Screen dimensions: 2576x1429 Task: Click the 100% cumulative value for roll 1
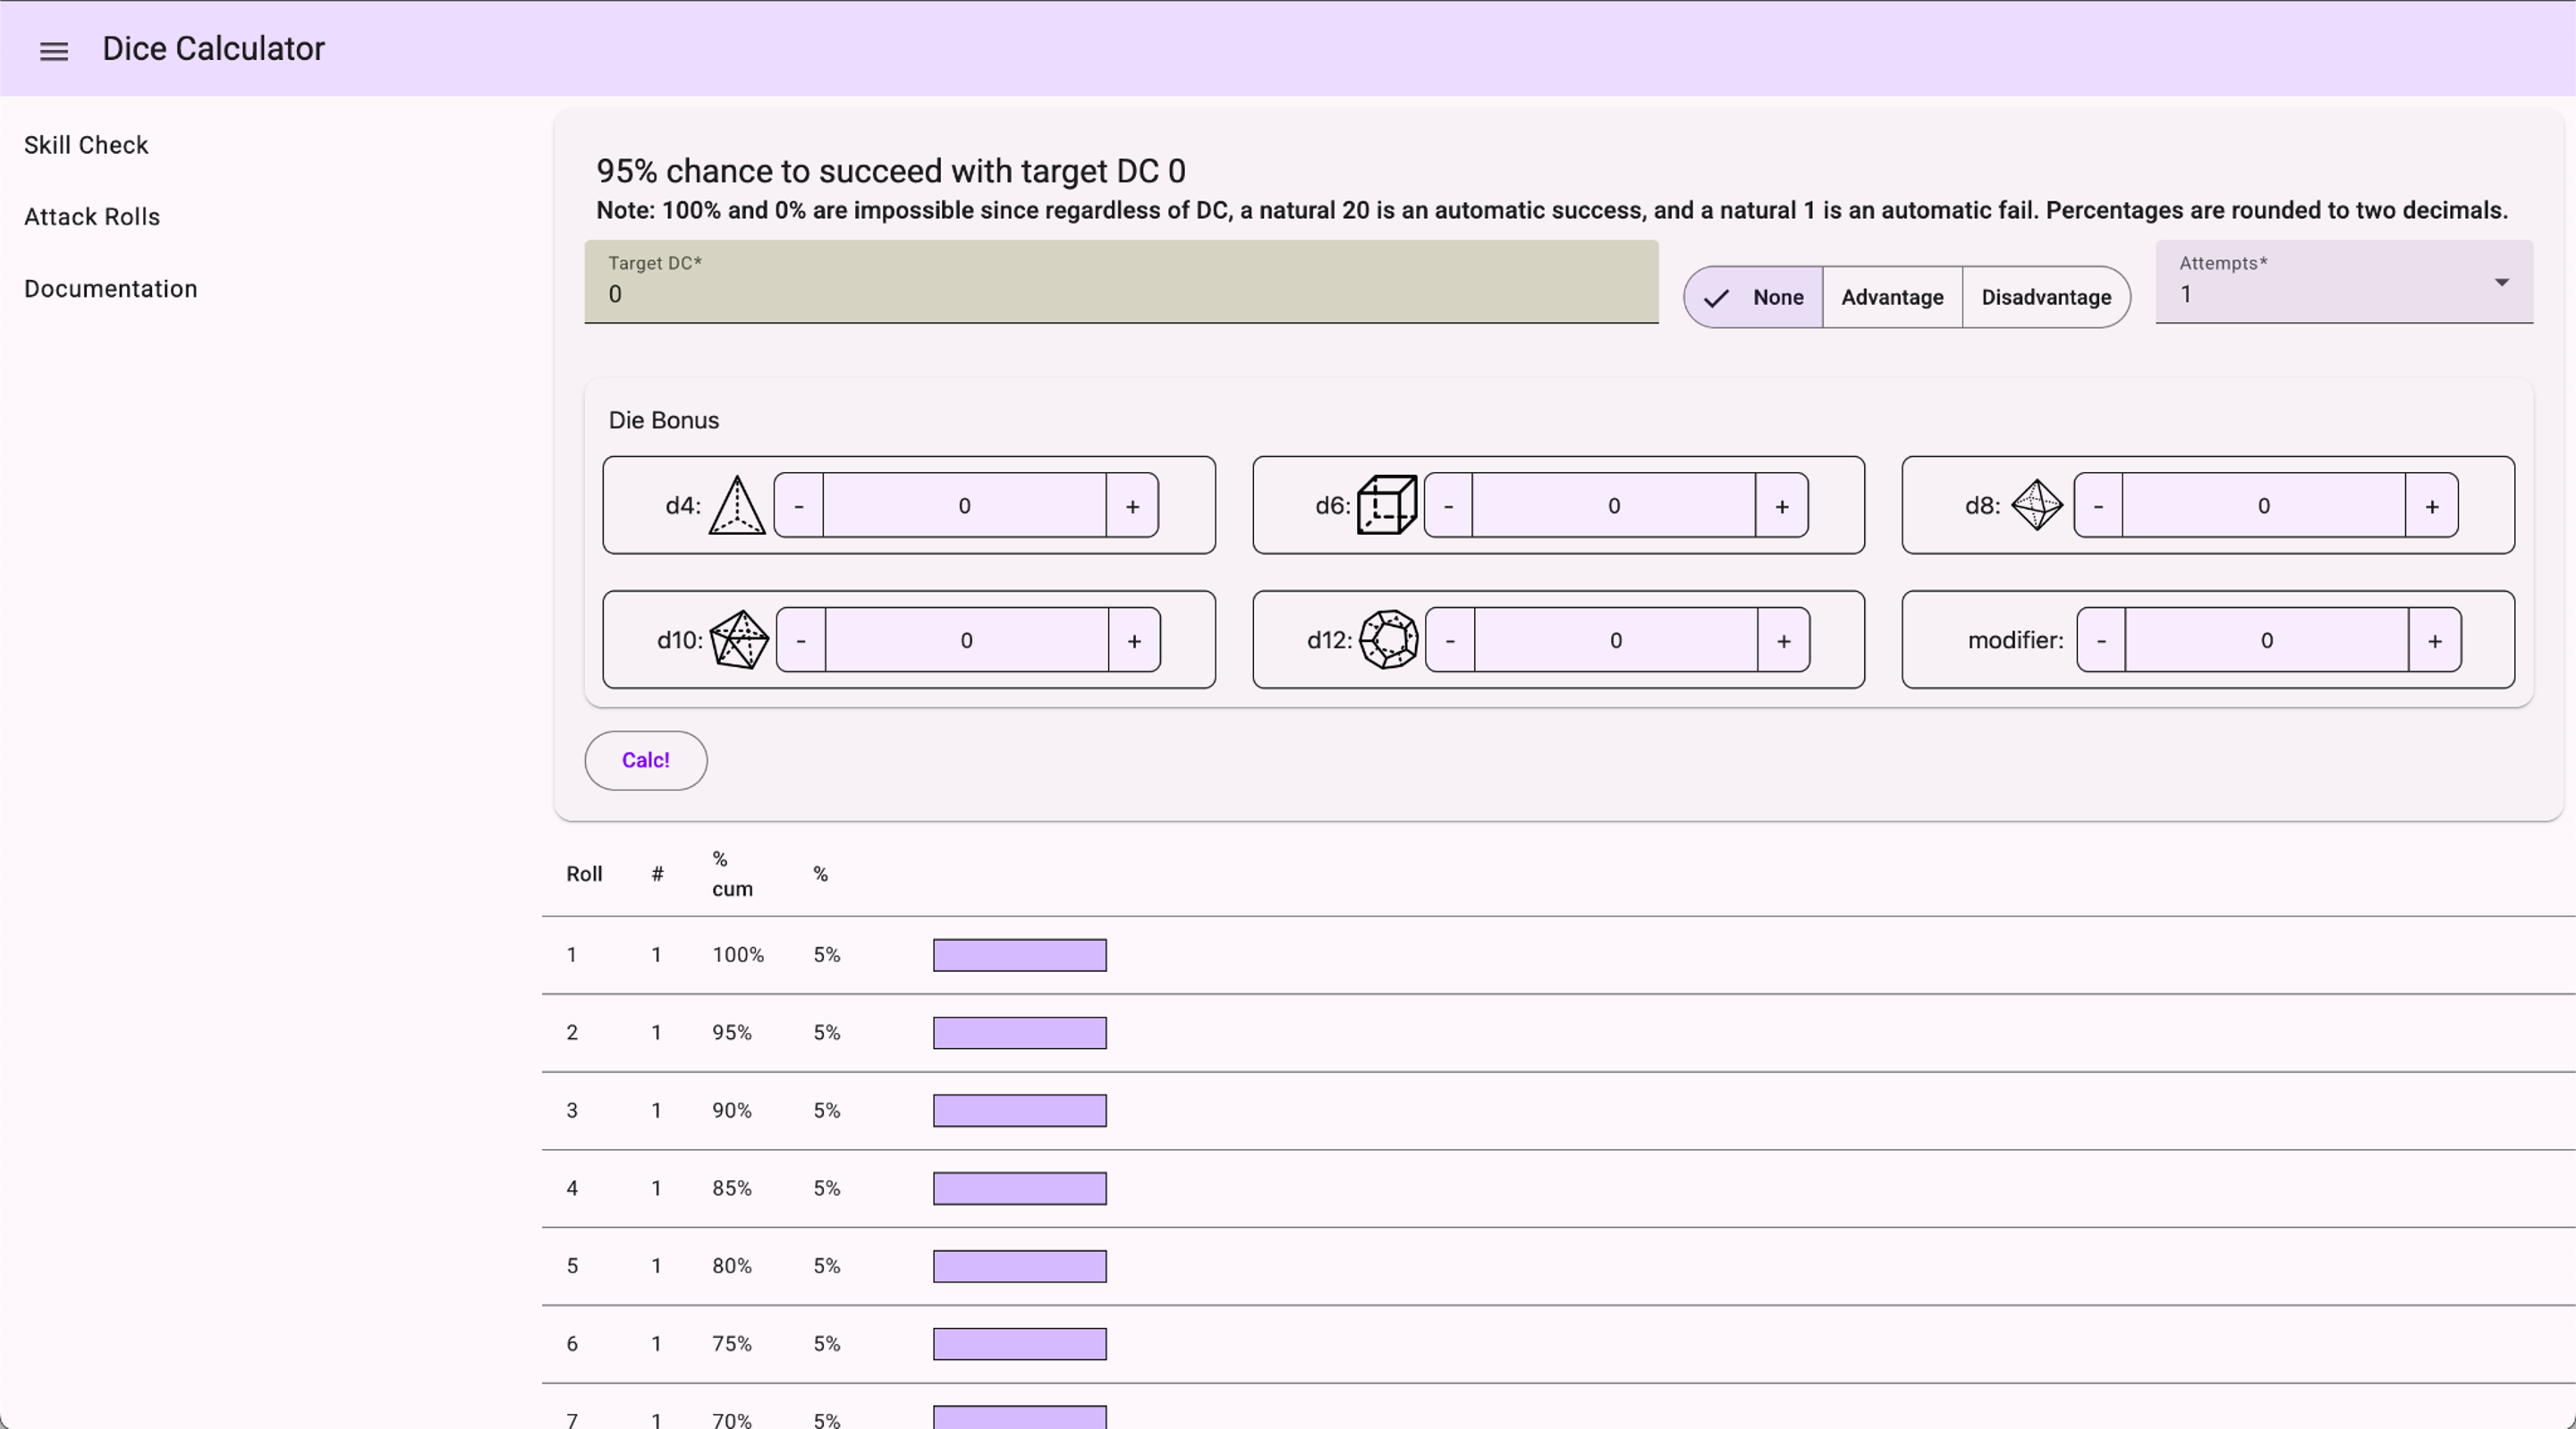tap(738, 955)
